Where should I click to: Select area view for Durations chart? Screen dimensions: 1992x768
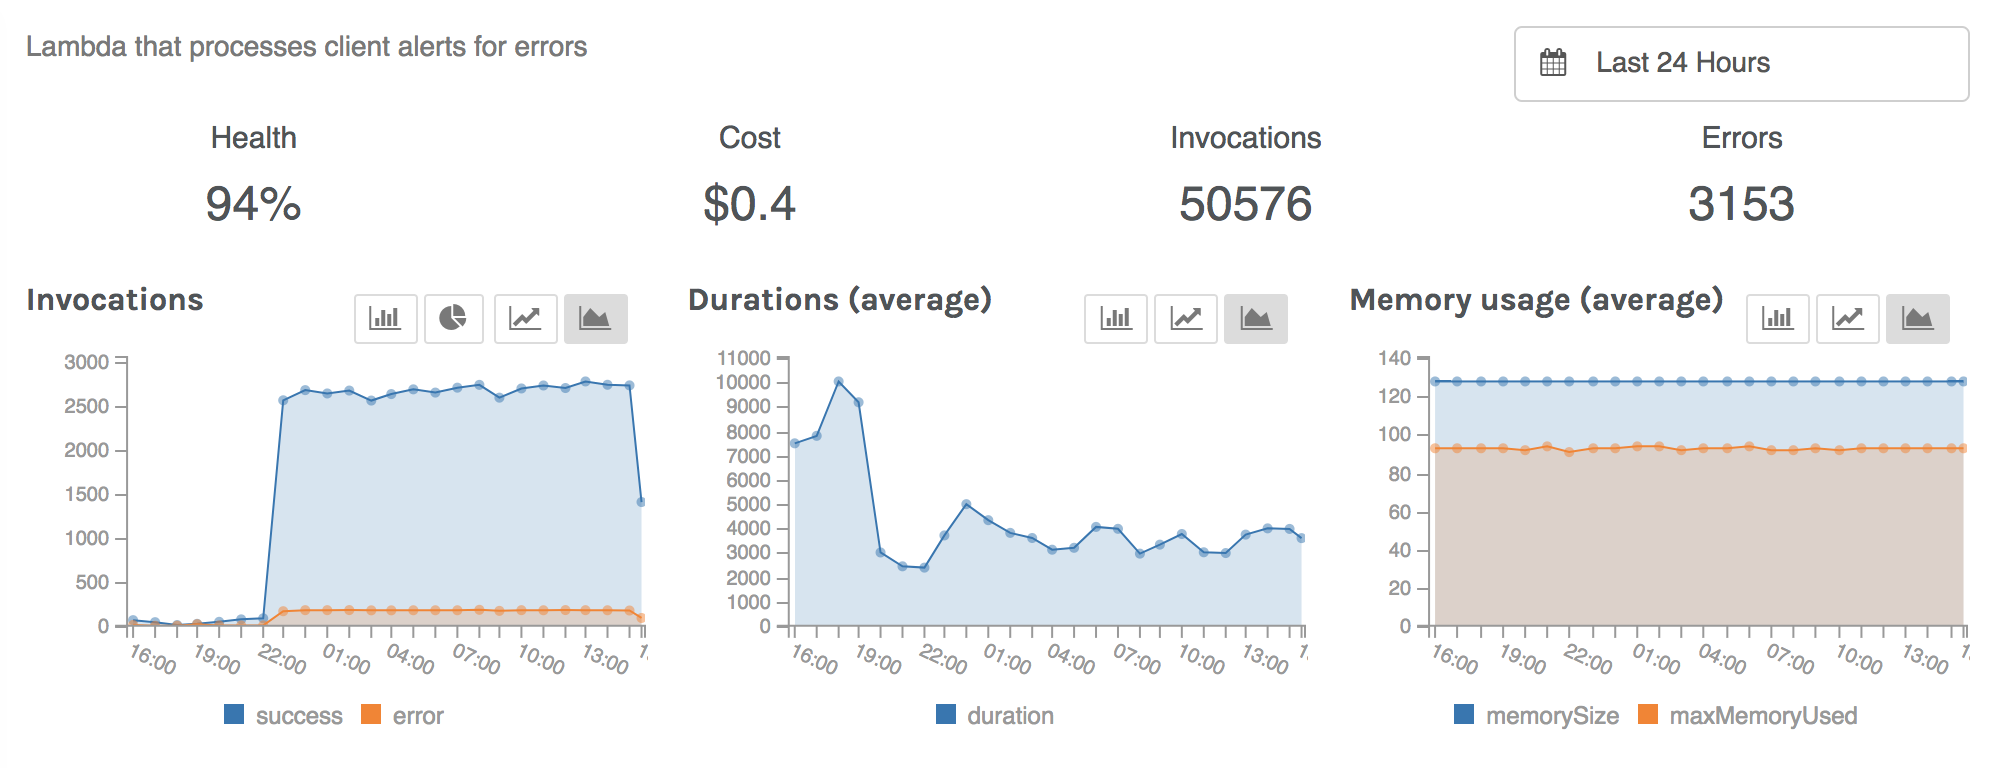coord(1256,319)
